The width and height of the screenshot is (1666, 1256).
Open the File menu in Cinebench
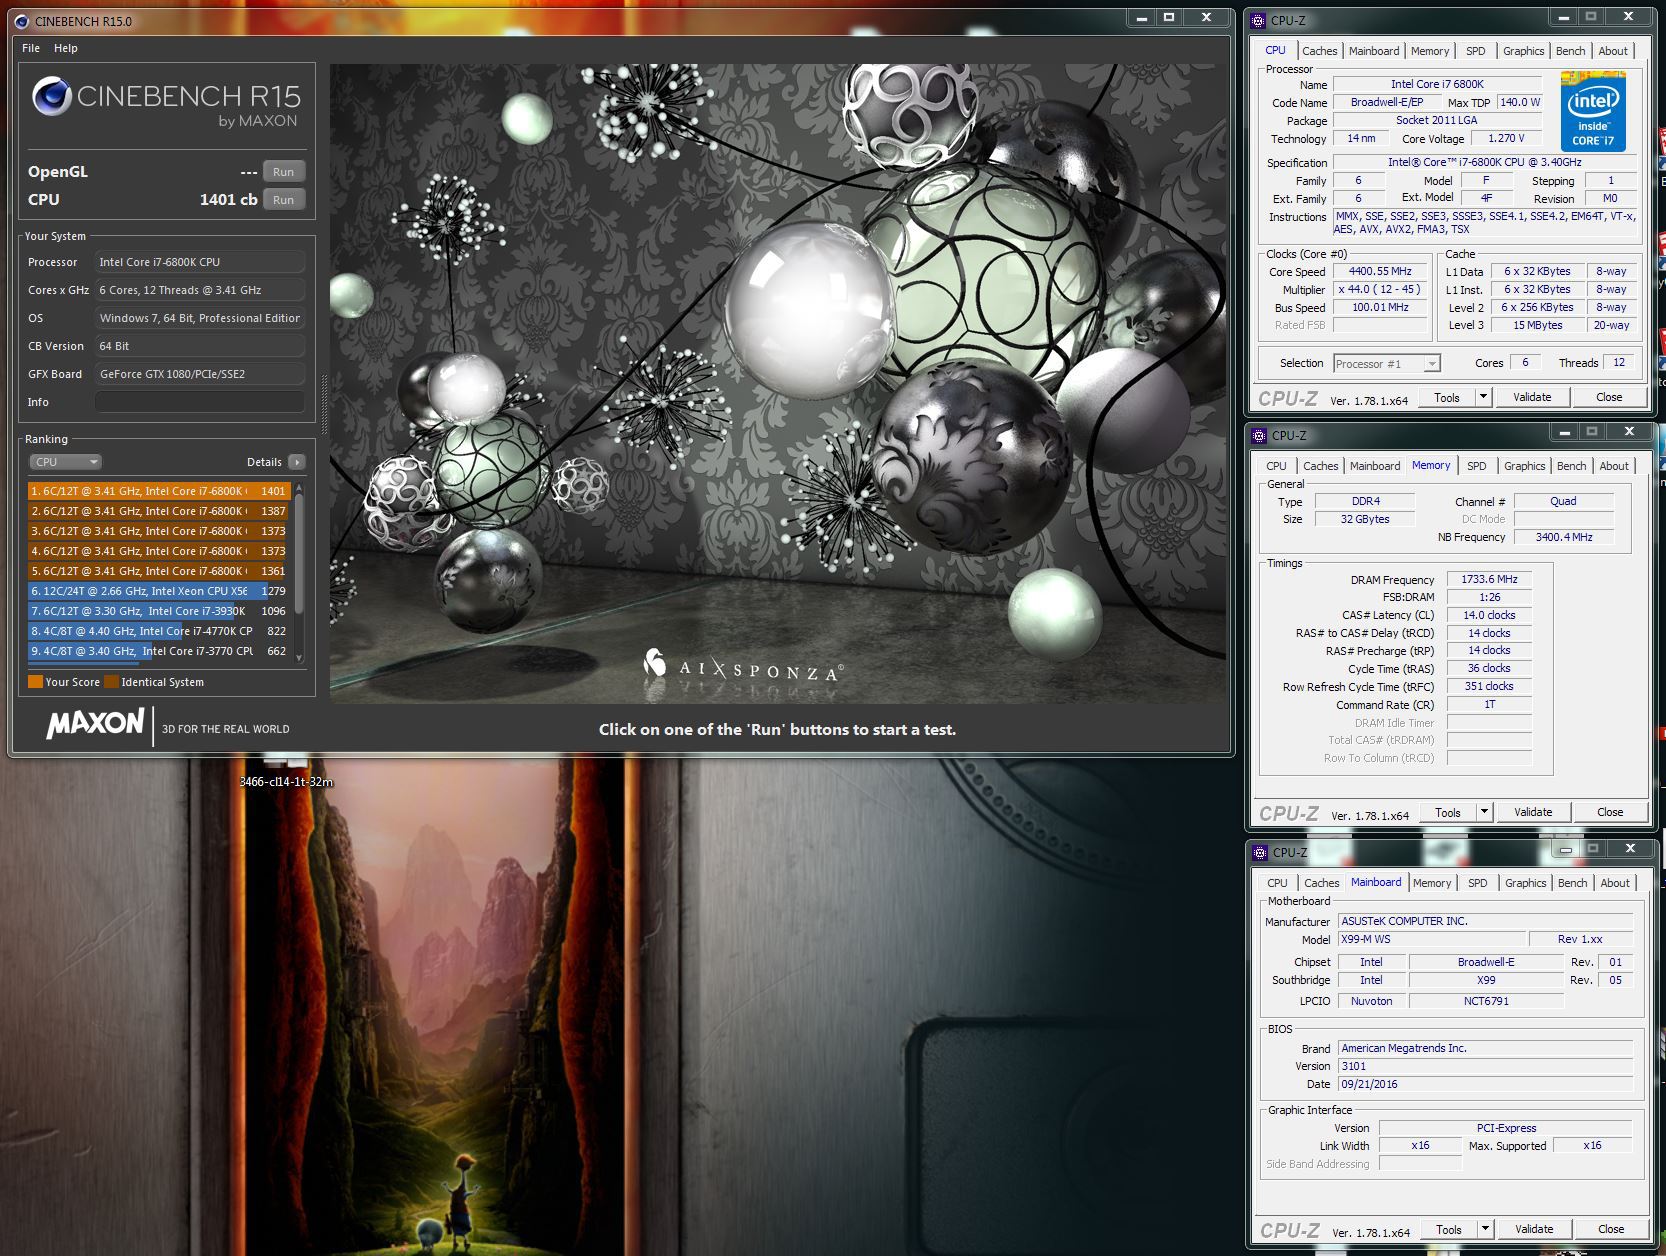click(31, 48)
